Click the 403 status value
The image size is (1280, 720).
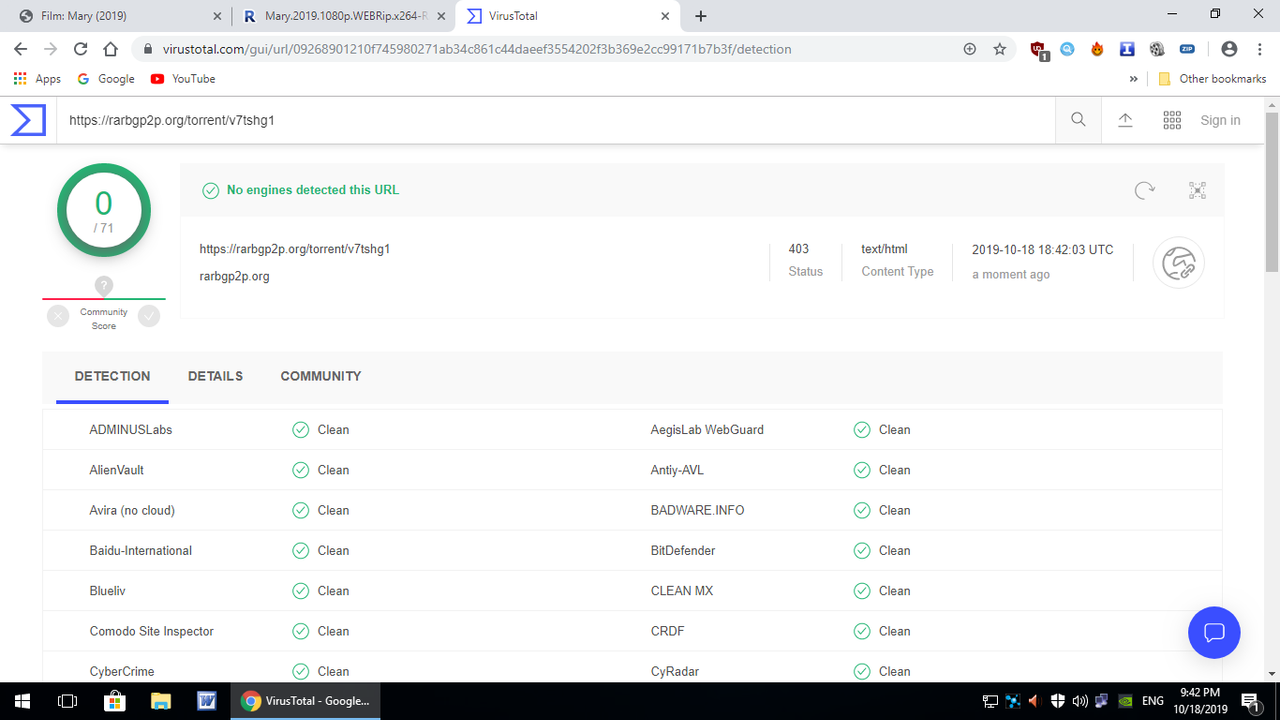point(799,249)
